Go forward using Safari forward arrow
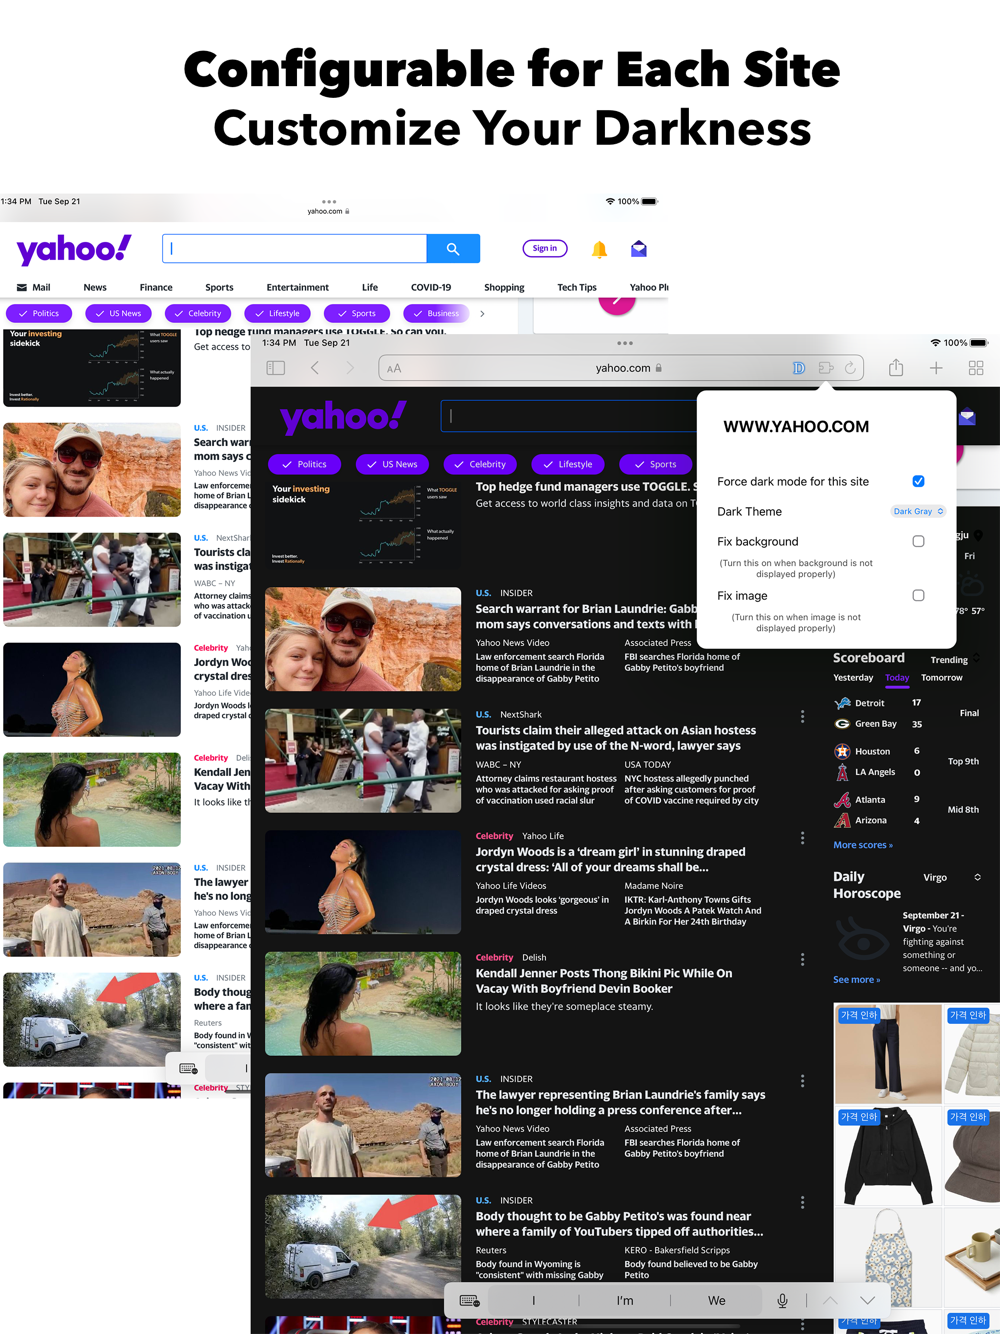 350,368
